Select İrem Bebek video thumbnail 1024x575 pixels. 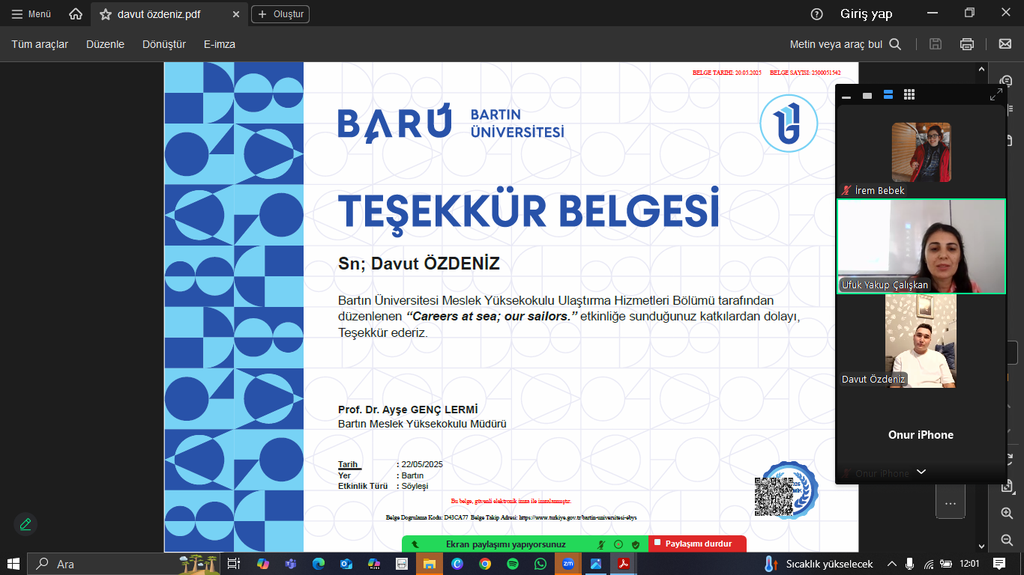921,152
